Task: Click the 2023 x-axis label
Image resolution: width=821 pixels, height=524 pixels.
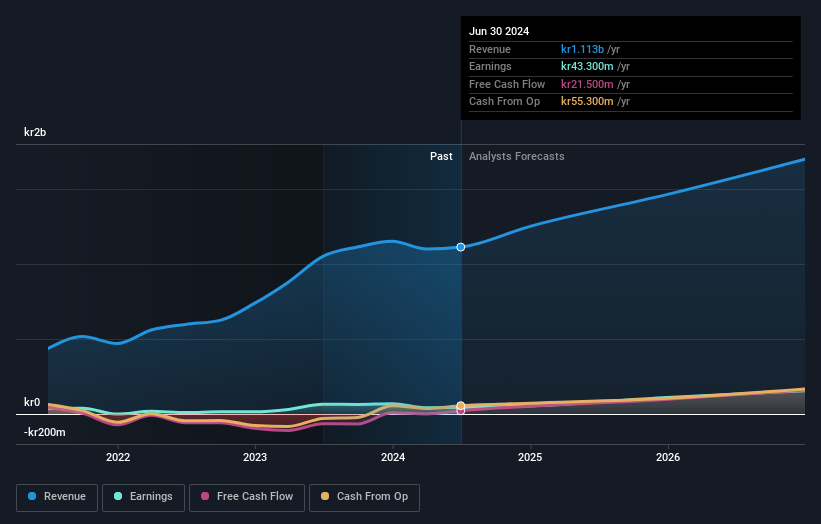Action: (255, 457)
